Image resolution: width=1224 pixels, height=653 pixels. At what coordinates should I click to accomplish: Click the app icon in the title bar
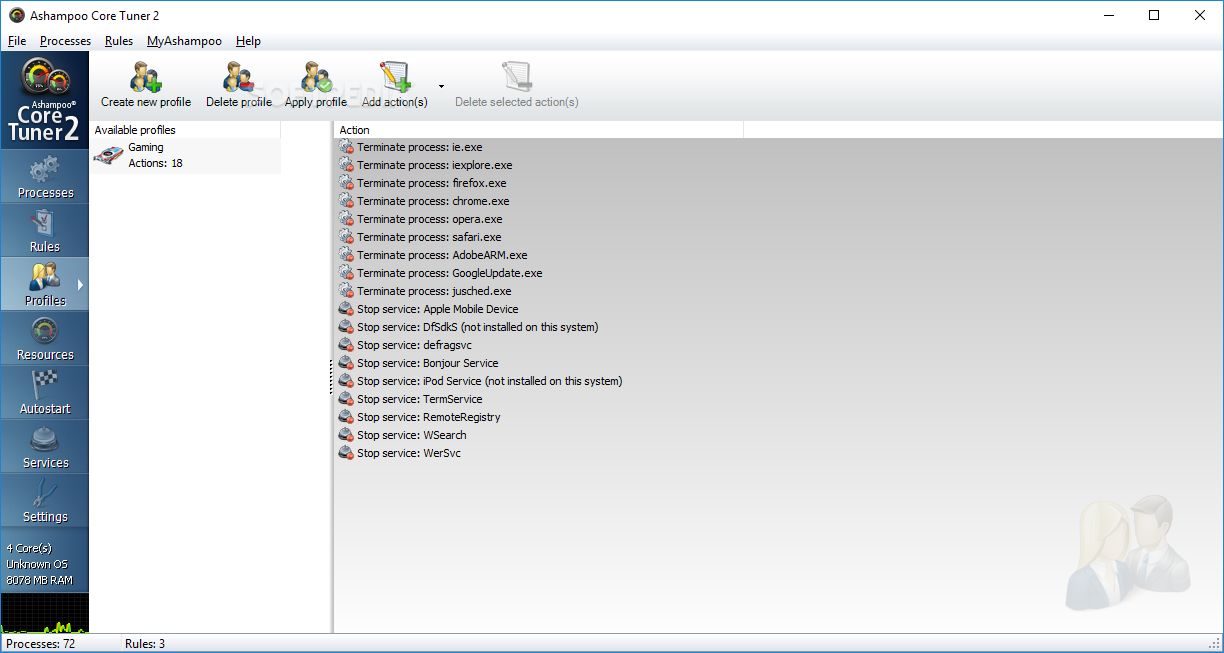[x=16, y=15]
